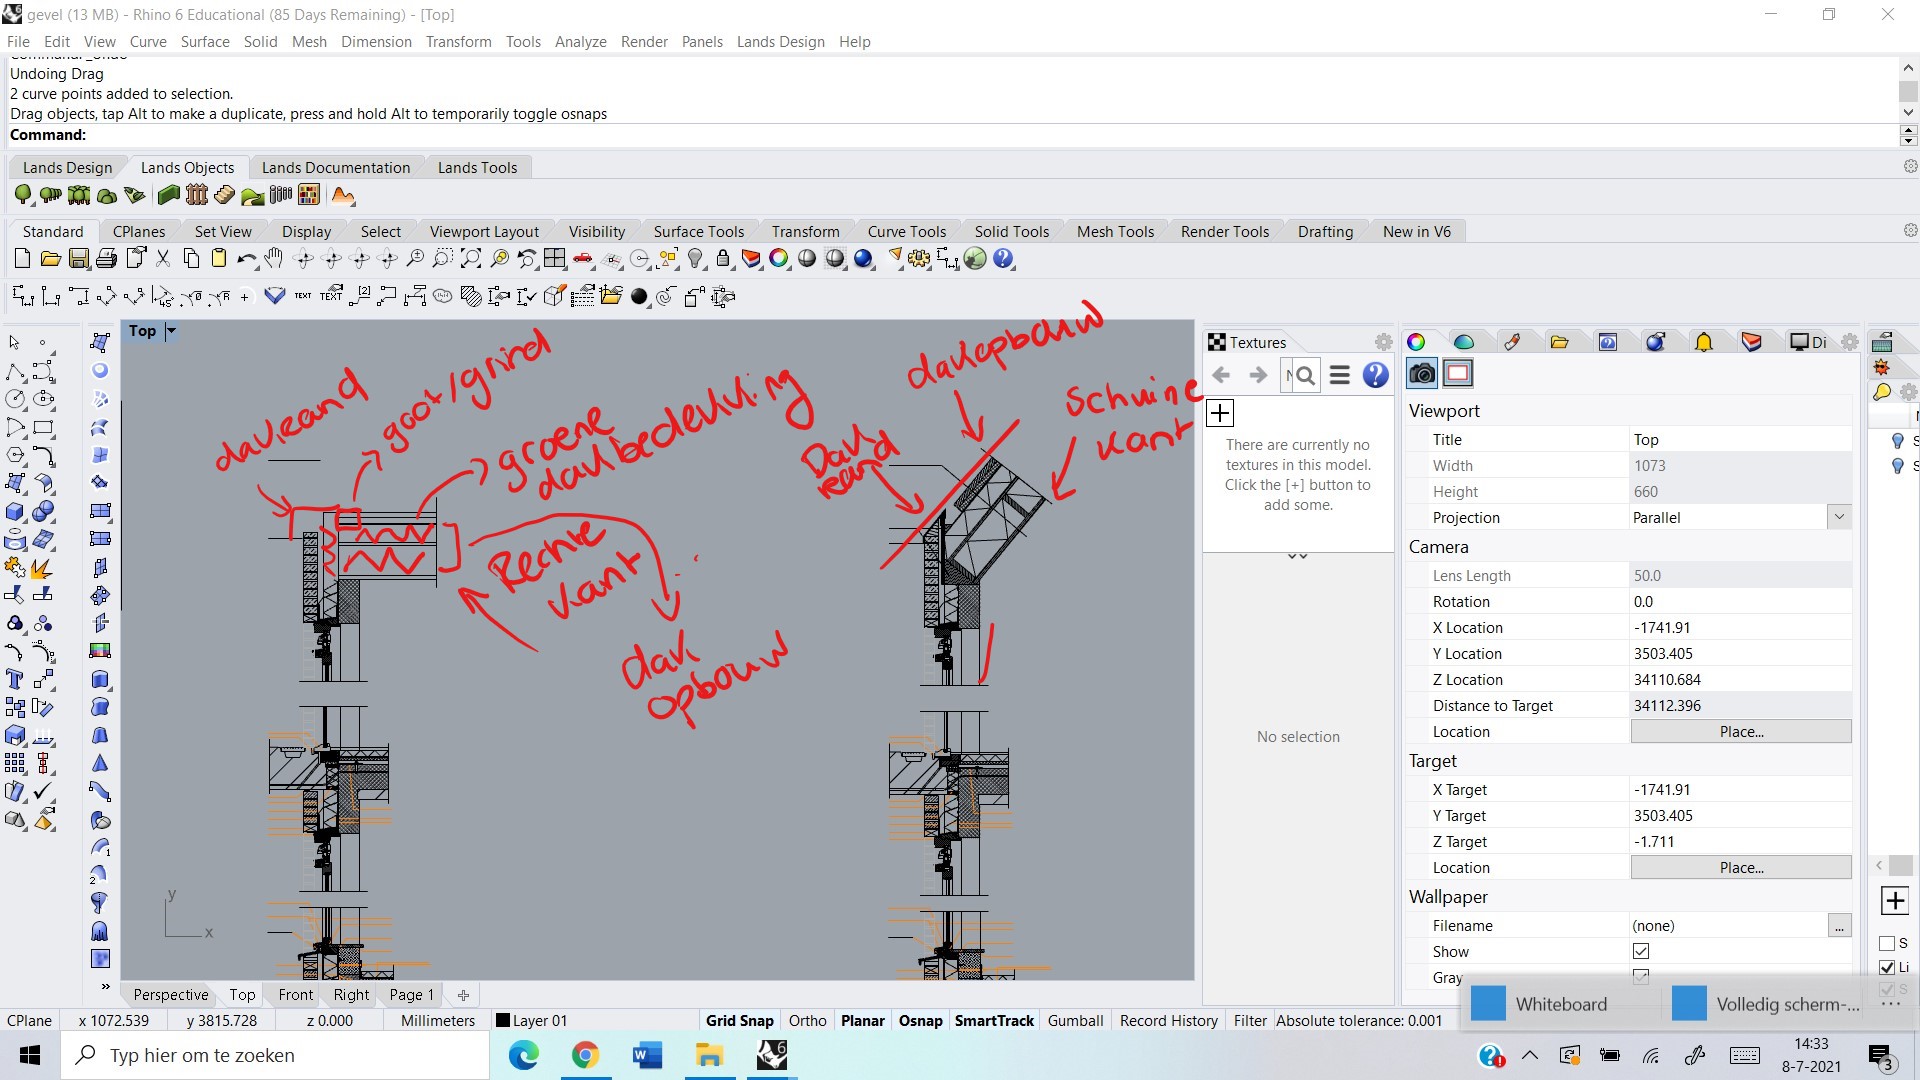Switch to the Curve Tools toolbar tab

click(x=906, y=232)
